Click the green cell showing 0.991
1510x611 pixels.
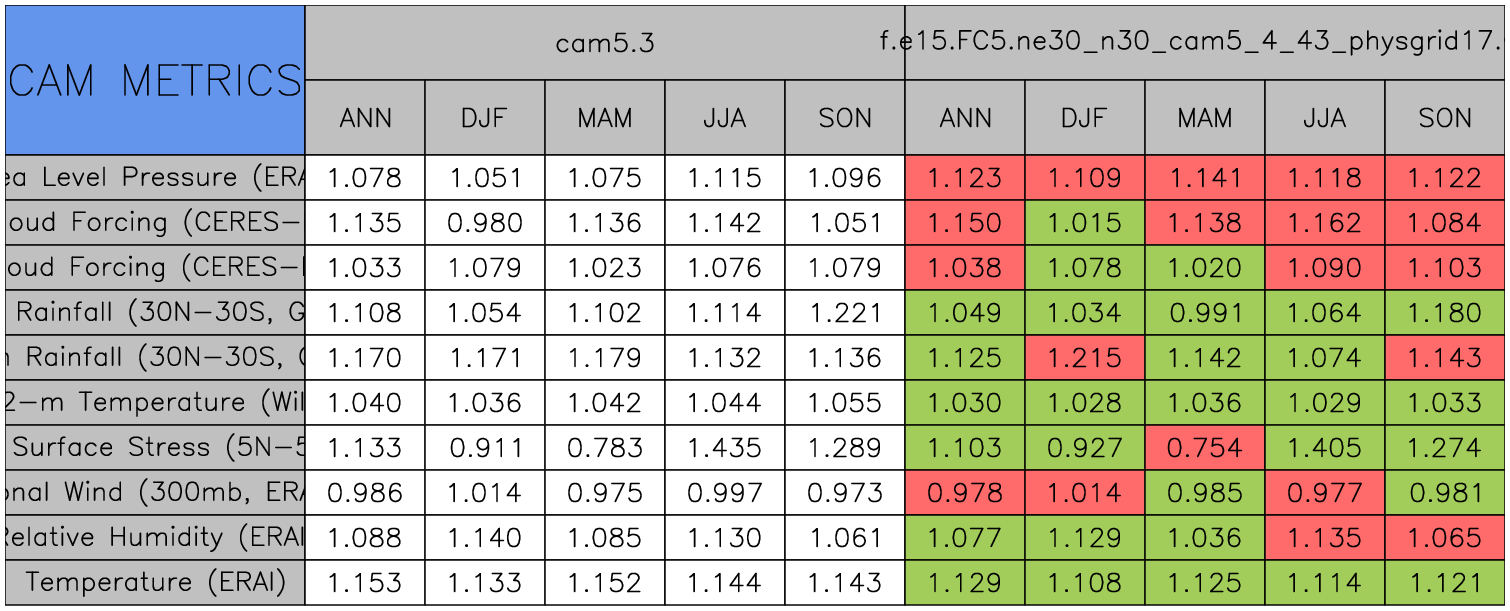coord(1204,313)
